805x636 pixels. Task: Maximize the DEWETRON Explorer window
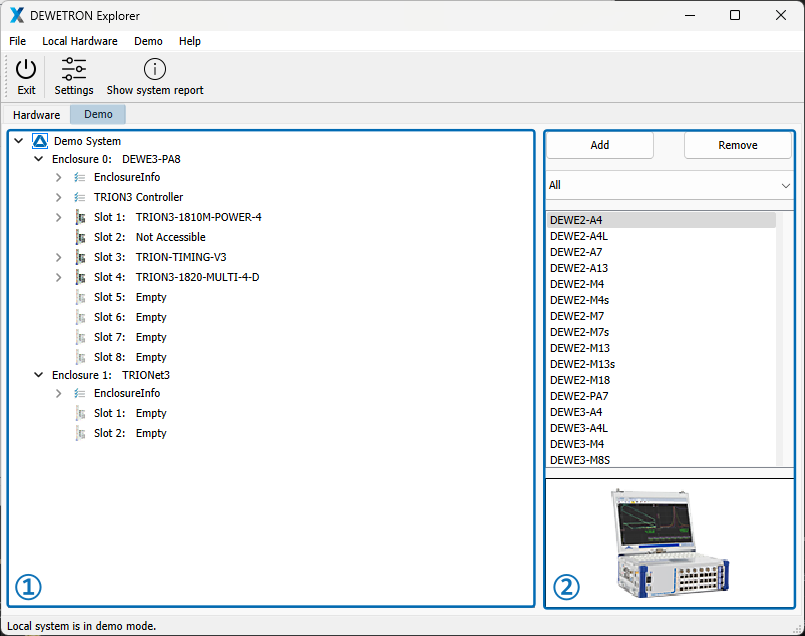pos(735,15)
